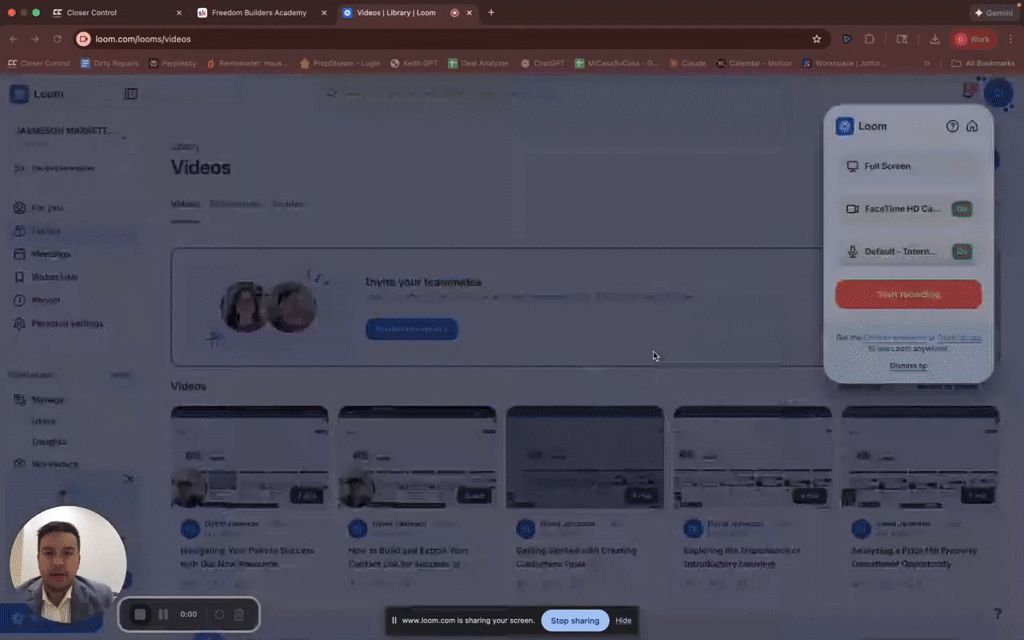The height and width of the screenshot is (640, 1024).
Task: Open Deal Analyzer bookmark
Action: [x=478, y=63]
